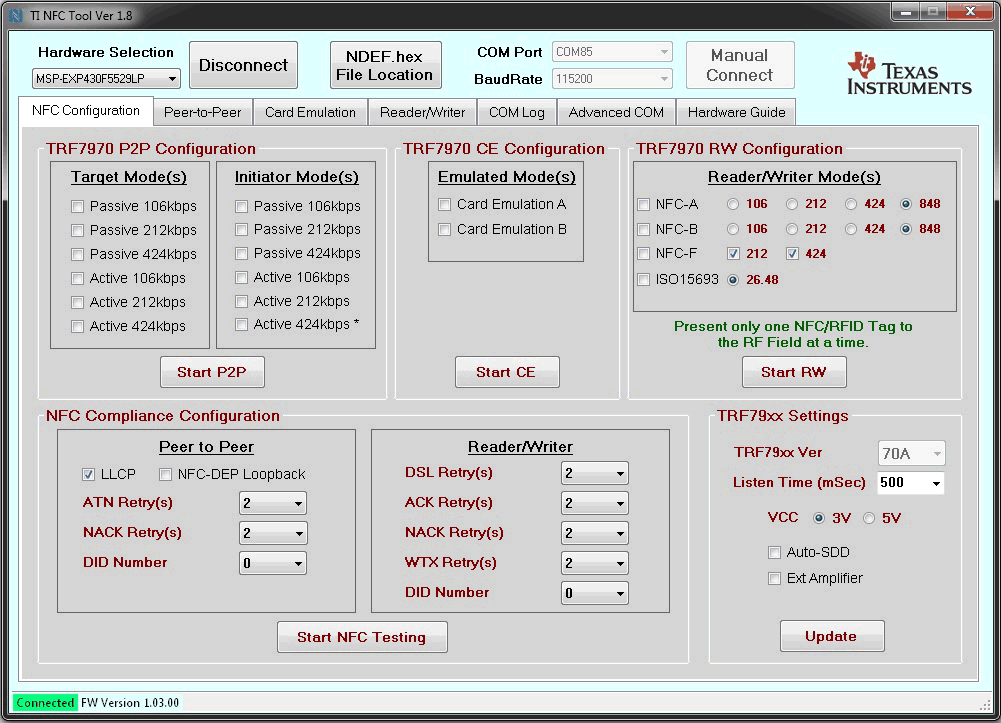Enable Passive 106kbps Target Mode
The width and height of the screenshot is (1001, 723).
(x=77, y=206)
